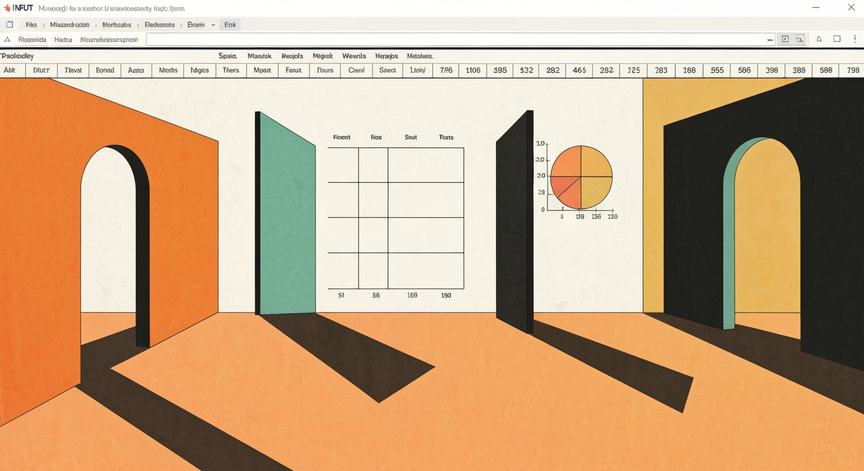Click the second boxed icon beside the play-box icon

[800, 39]
